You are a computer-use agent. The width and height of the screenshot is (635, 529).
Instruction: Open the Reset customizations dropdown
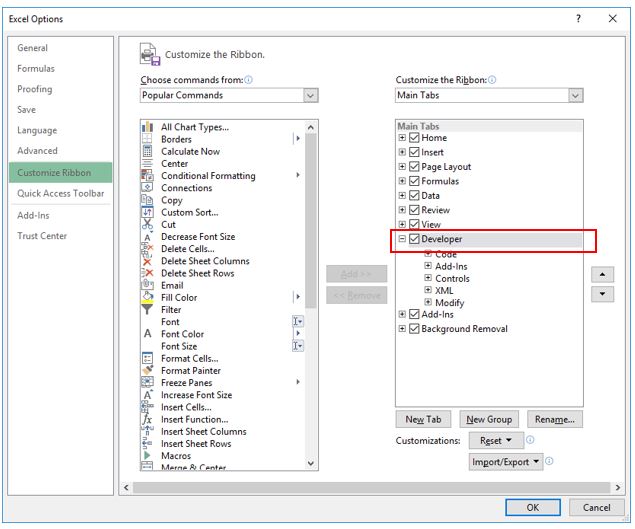(x=496, y=440)
